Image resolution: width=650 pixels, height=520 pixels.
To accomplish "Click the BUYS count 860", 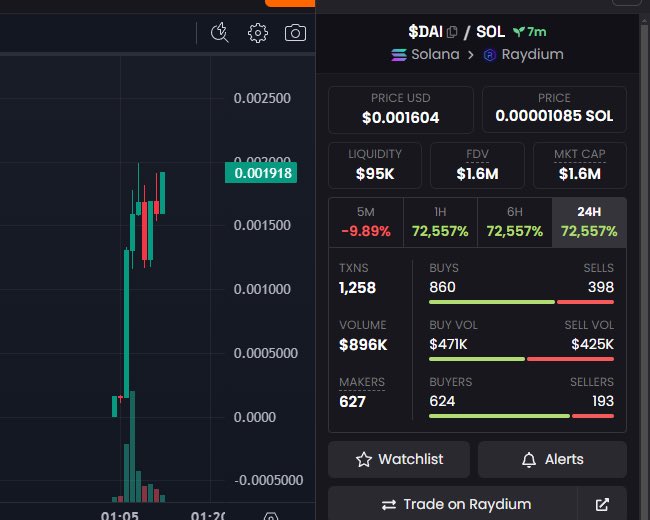I will (x=442, y=287).
